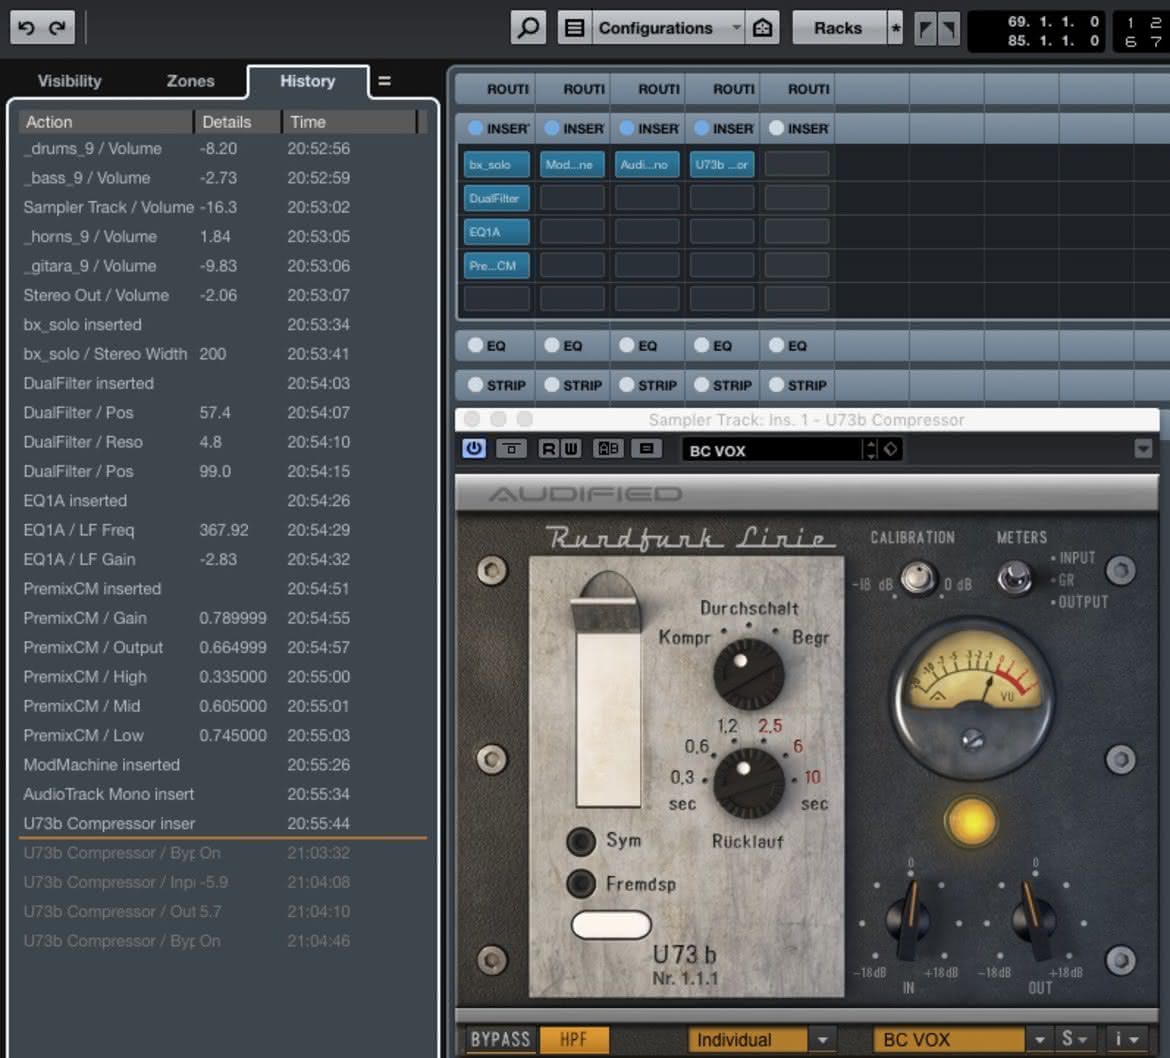Screen dimensions: 1170x1058
Task: Click the bx_solo insert slot
Action: tap(496, 164)
